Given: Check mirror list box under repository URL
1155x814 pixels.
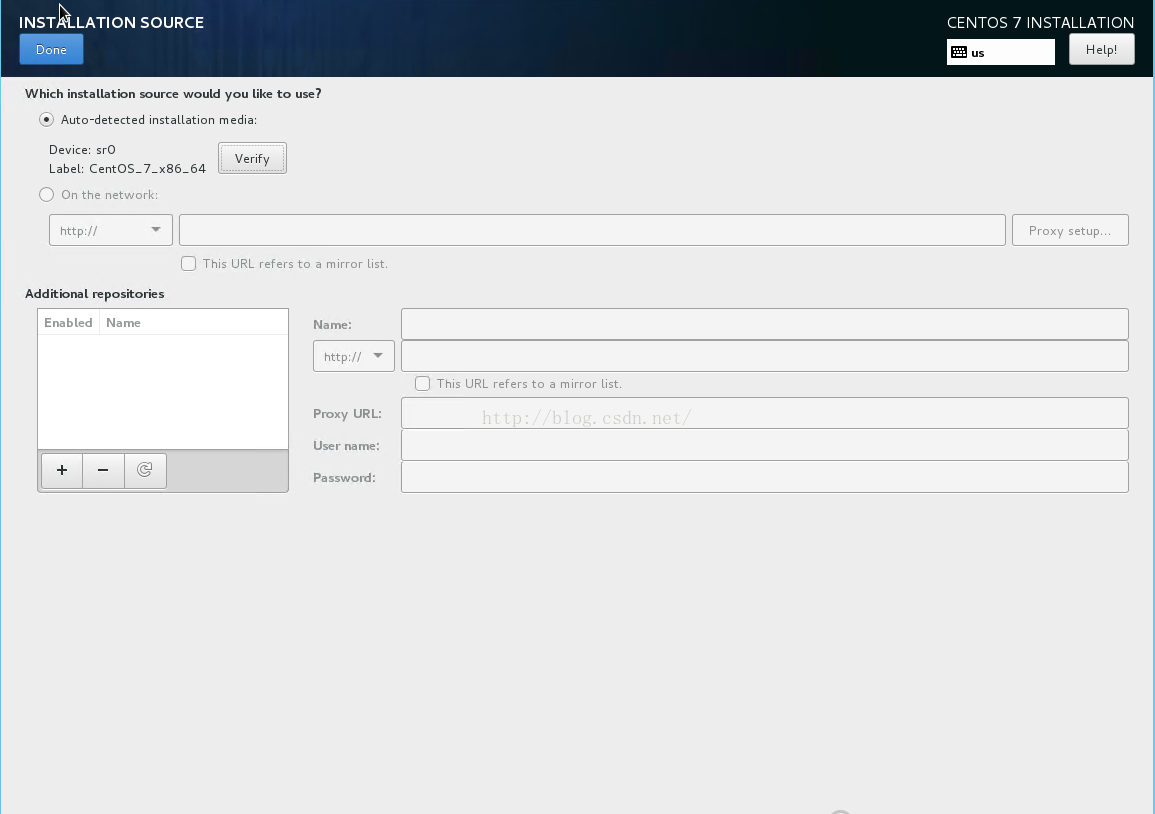Looking at the screenshot, I should (422, 384).
